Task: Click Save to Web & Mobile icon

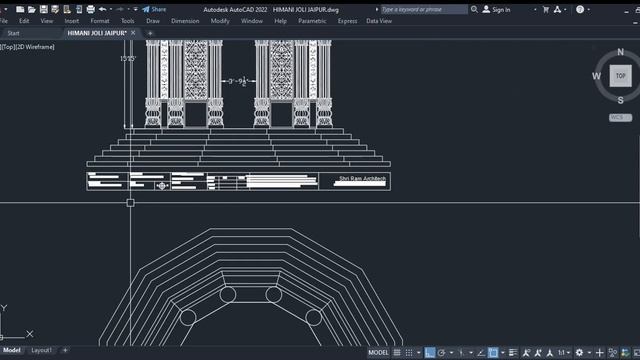Action: click(x=79, y=9)
